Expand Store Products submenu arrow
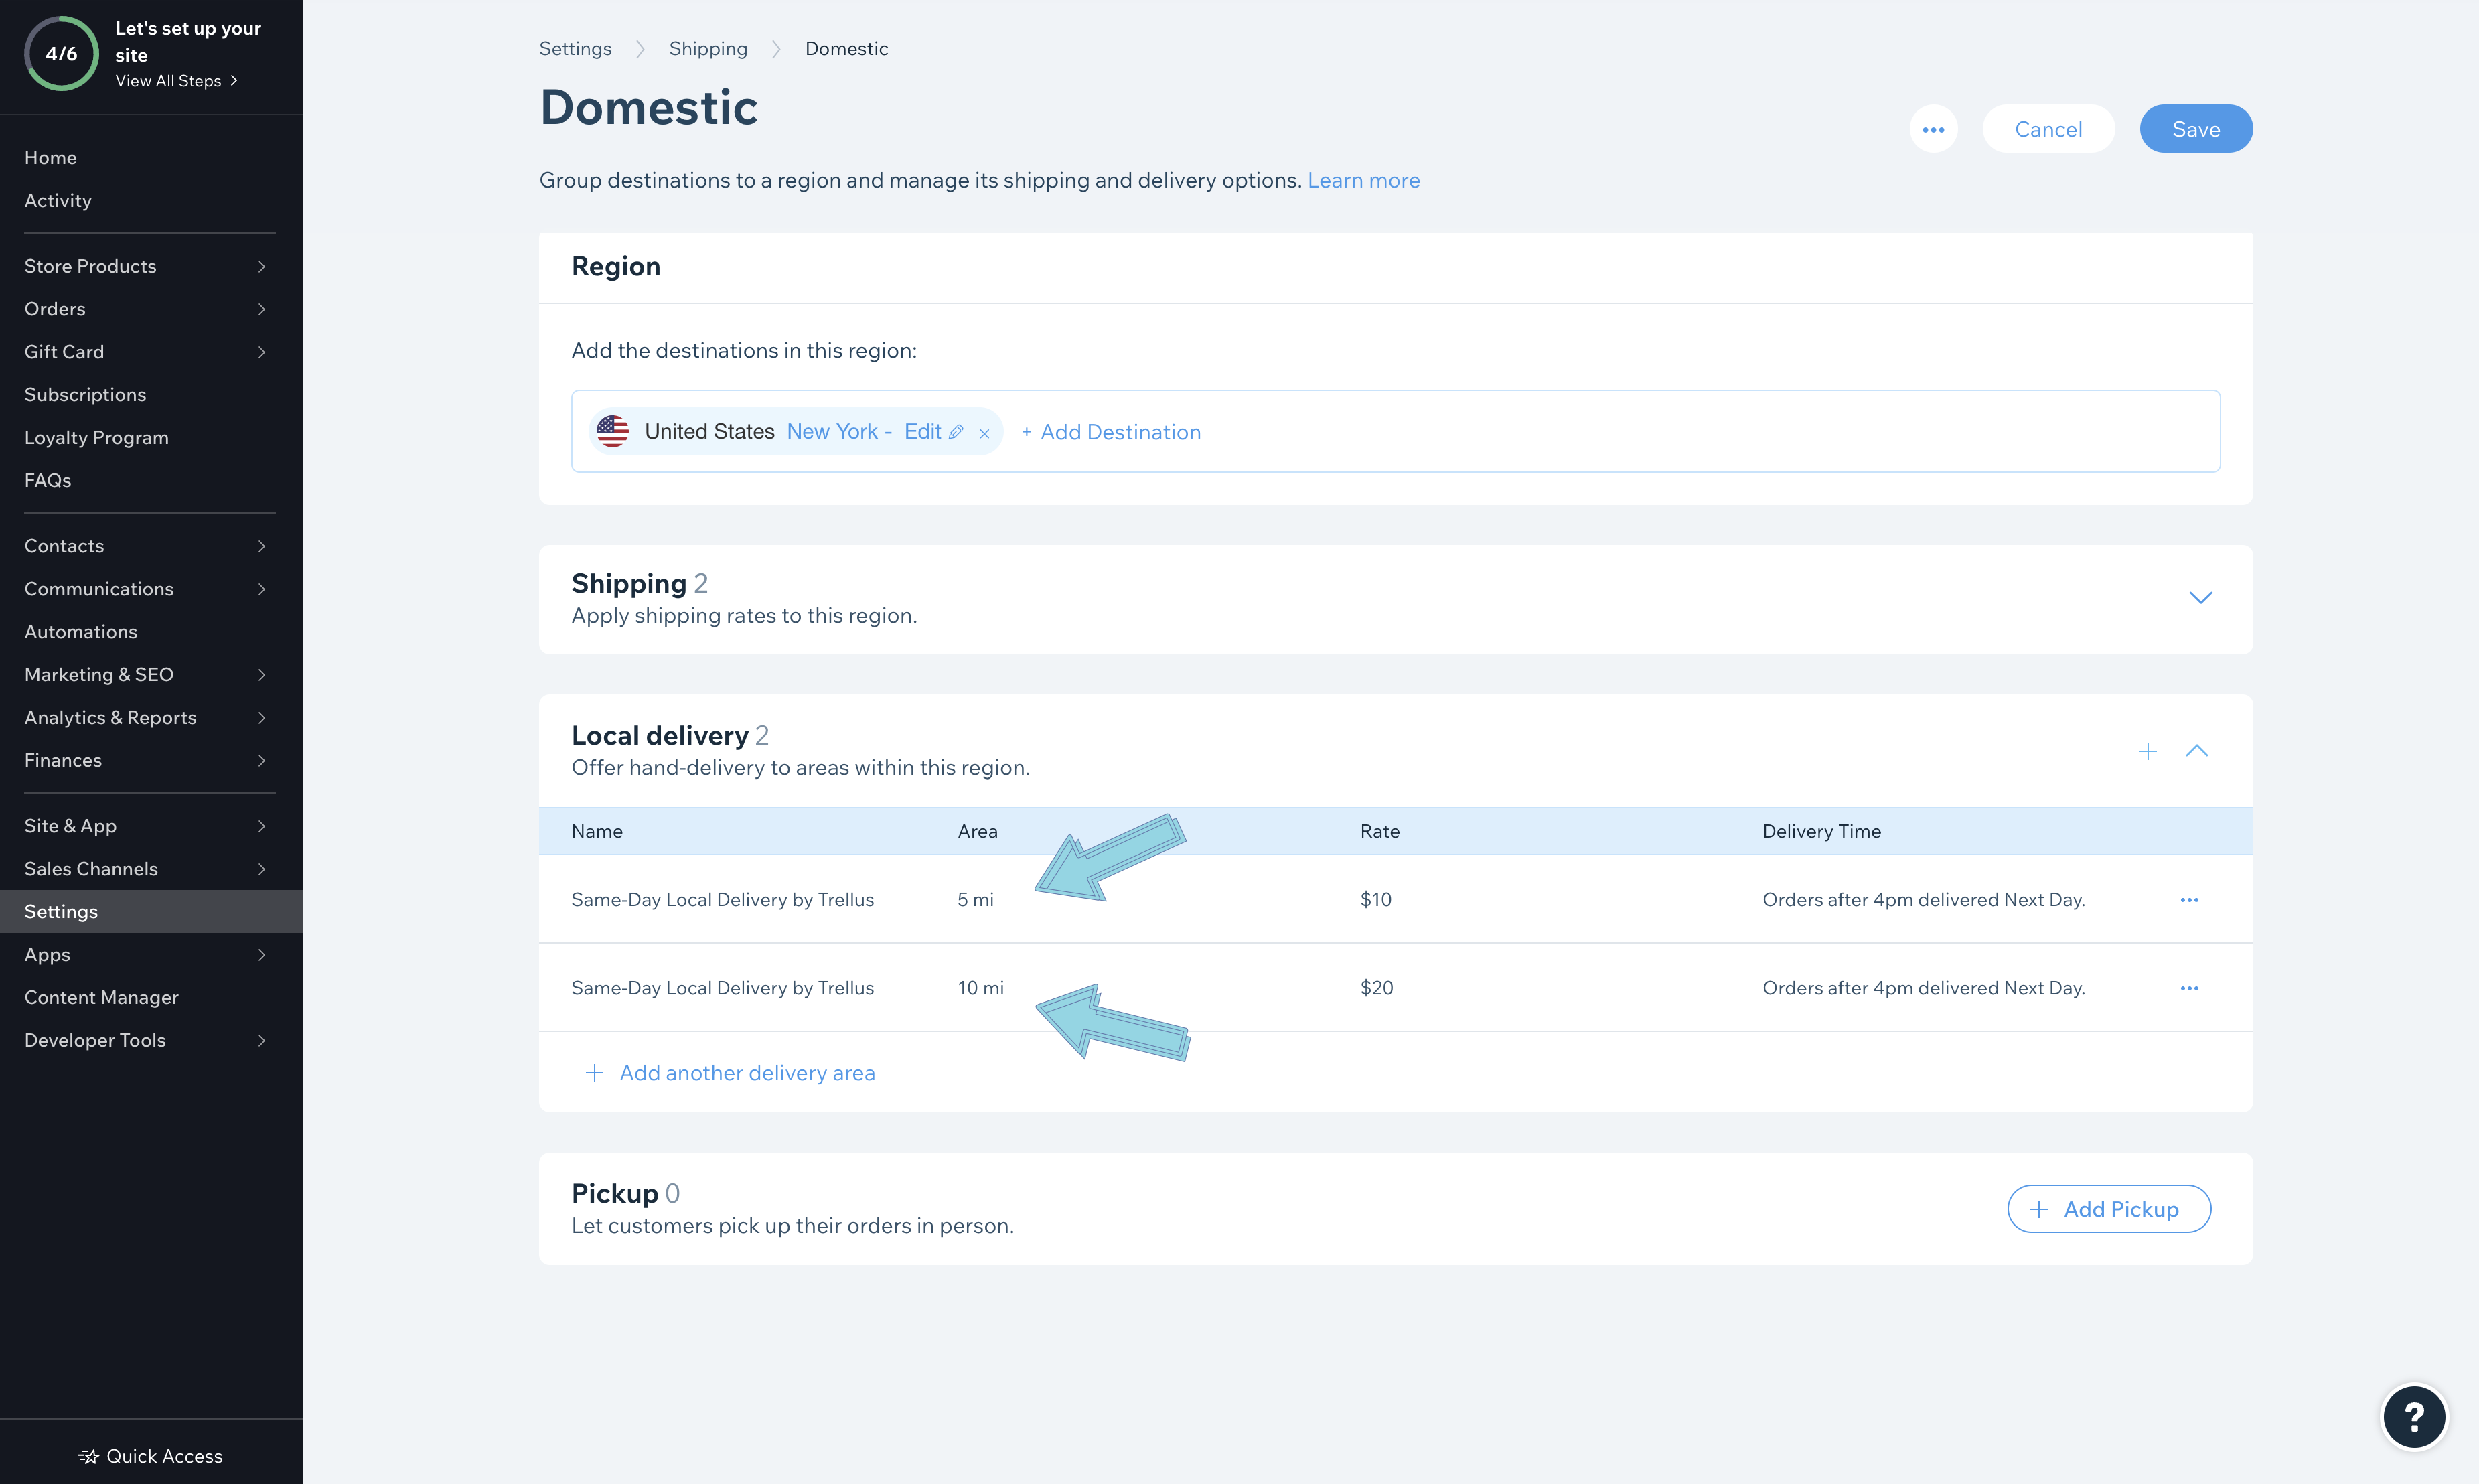This screenshot has height=1484, width=2479. click(x=262, y=266)
